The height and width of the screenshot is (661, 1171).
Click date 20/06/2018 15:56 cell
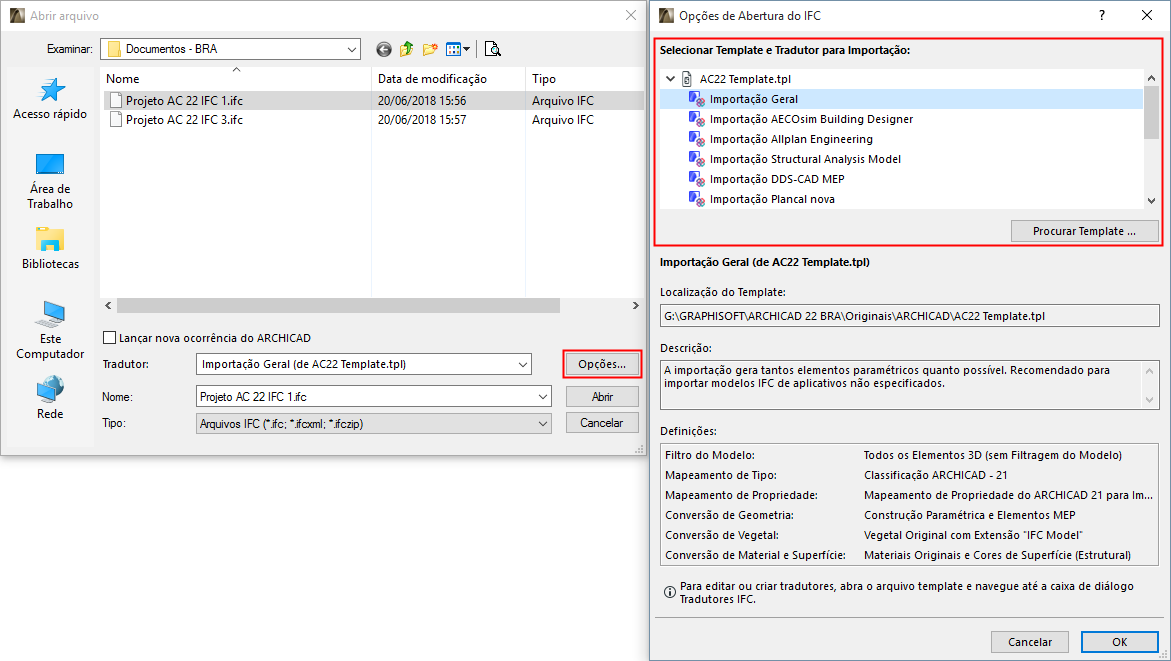point(422,100)
